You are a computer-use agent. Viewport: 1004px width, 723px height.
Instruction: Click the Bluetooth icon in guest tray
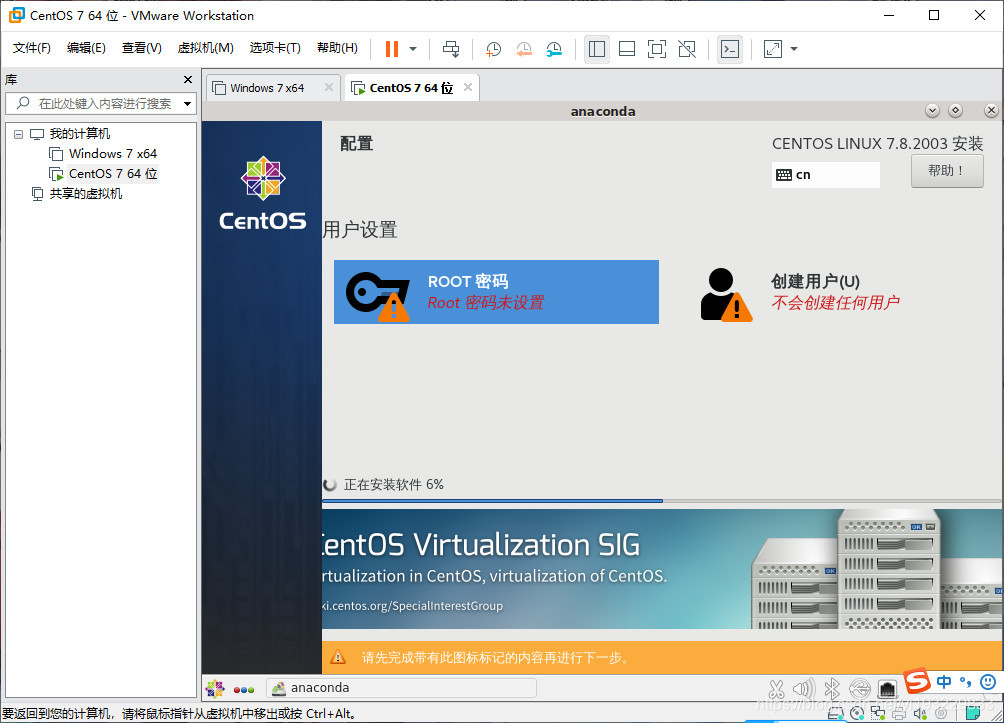click(x=832, y=689)
